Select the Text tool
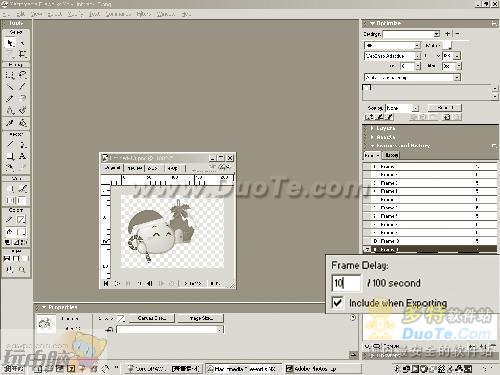The image size is (500, 375). [22, 156]
